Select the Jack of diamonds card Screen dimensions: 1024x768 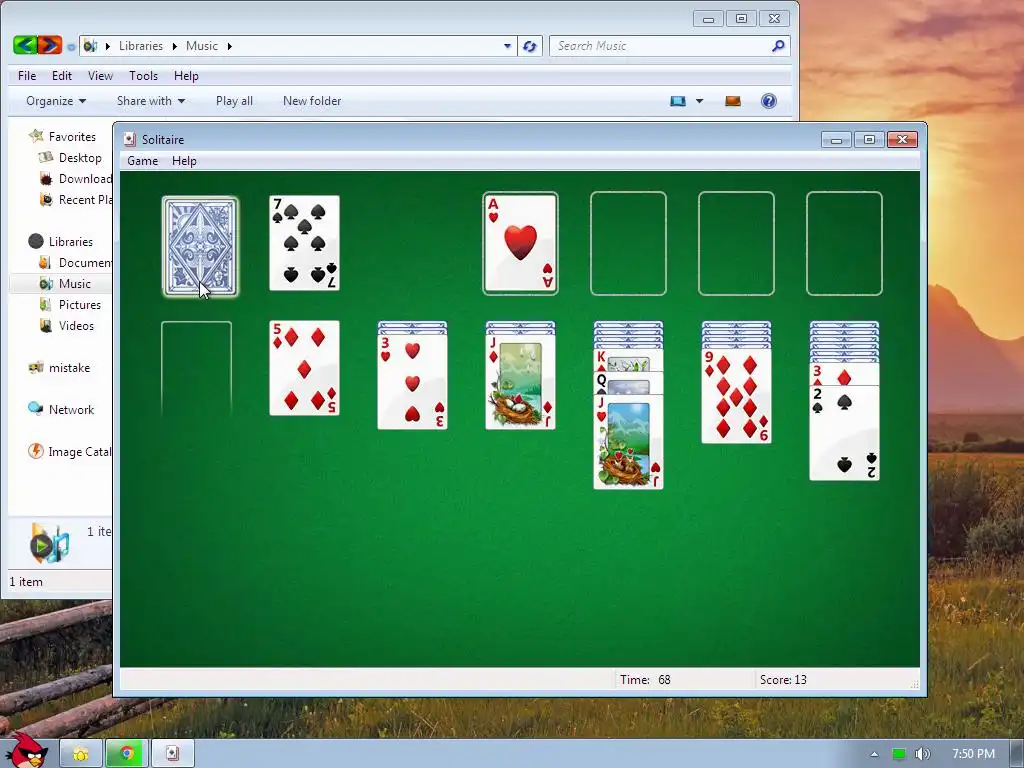click(520, 382)
